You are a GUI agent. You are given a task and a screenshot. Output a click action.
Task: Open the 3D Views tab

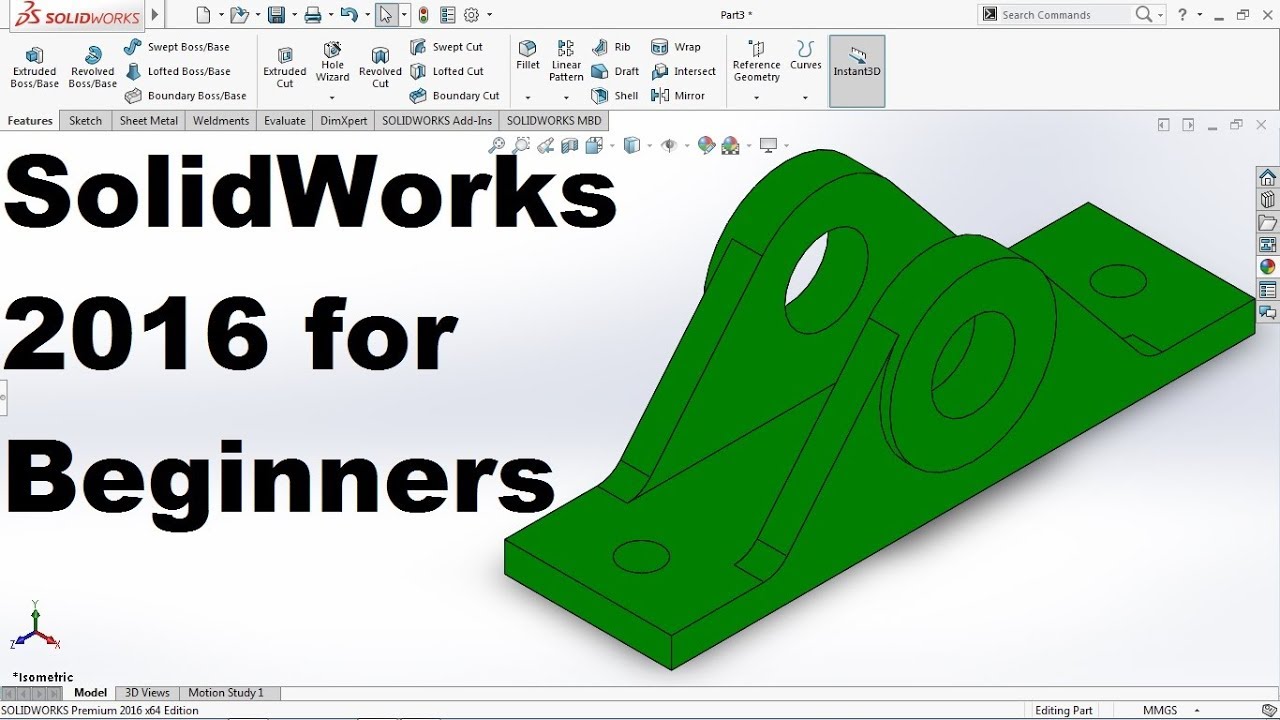point(147,693)
